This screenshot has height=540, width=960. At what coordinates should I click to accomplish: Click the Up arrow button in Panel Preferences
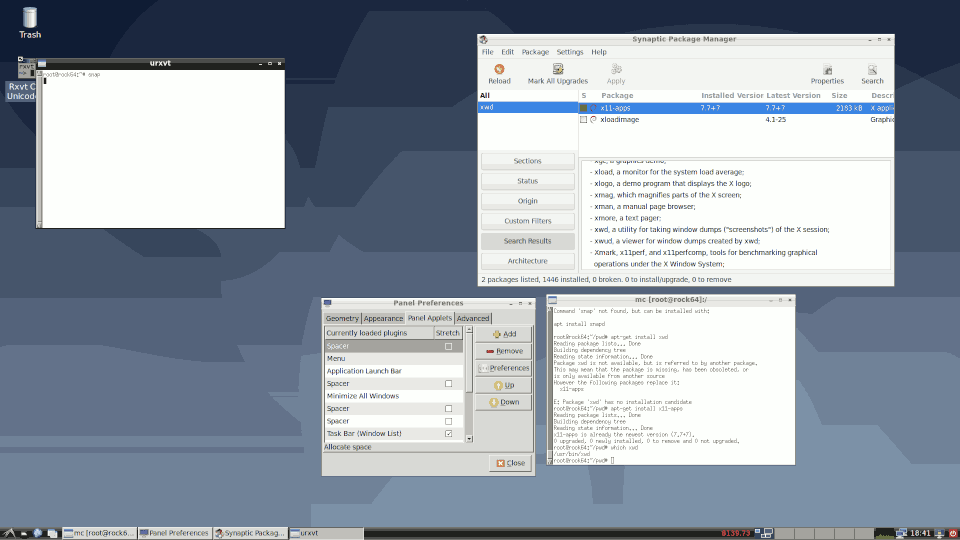tap(504, 385)
